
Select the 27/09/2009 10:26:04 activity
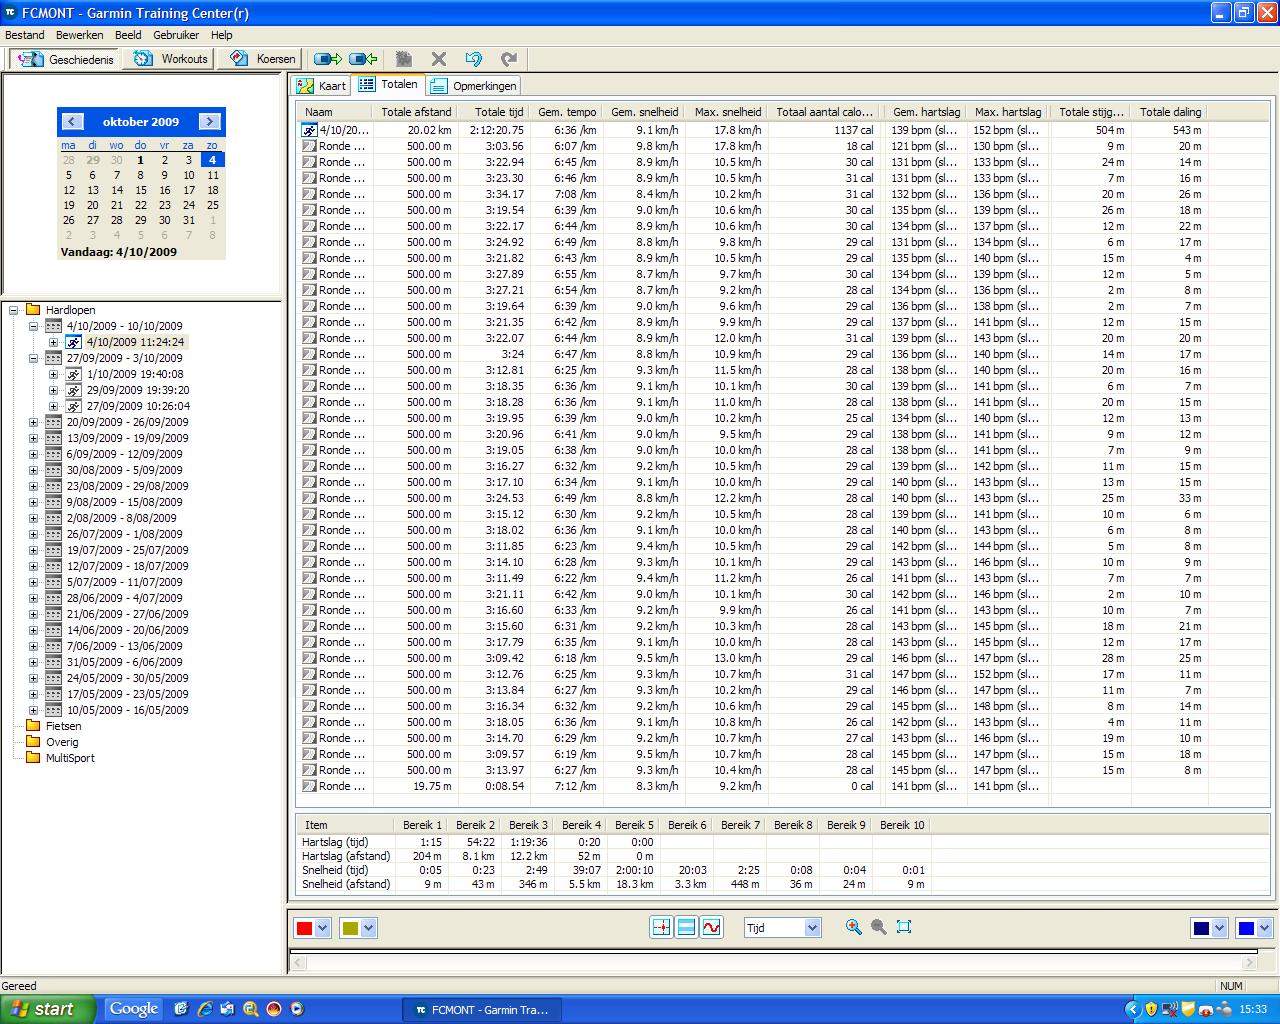pos(138,406)
